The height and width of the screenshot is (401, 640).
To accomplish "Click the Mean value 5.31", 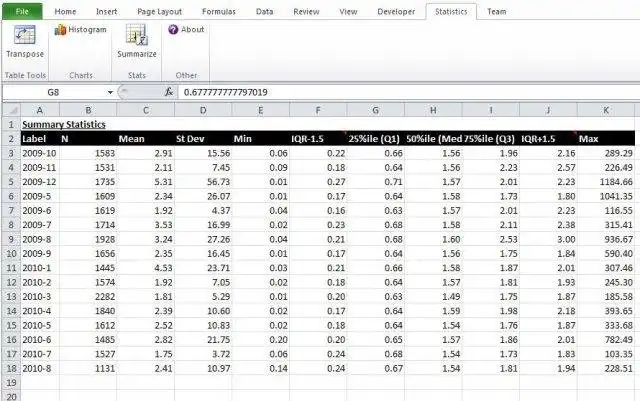I will (145, 182).
